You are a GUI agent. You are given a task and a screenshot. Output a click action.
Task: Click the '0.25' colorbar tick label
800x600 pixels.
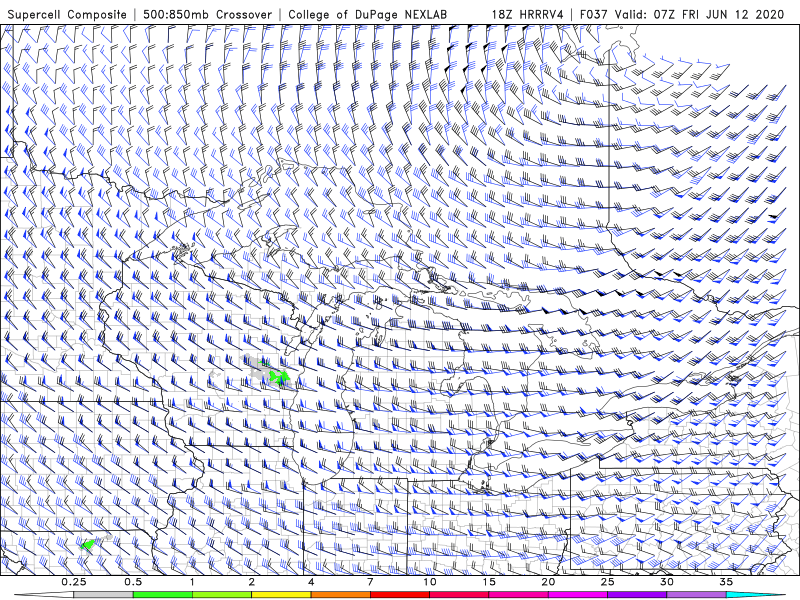click(73, 582)
